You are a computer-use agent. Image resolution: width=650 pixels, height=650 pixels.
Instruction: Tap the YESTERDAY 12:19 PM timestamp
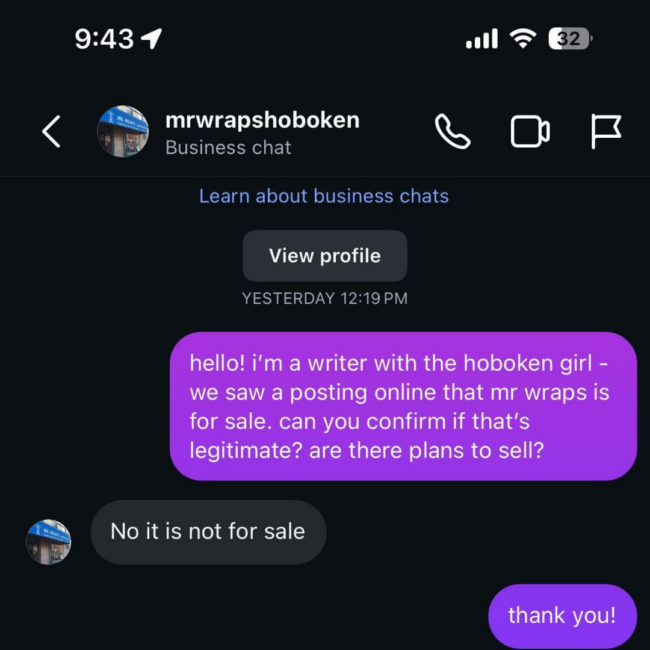point(325,298)
